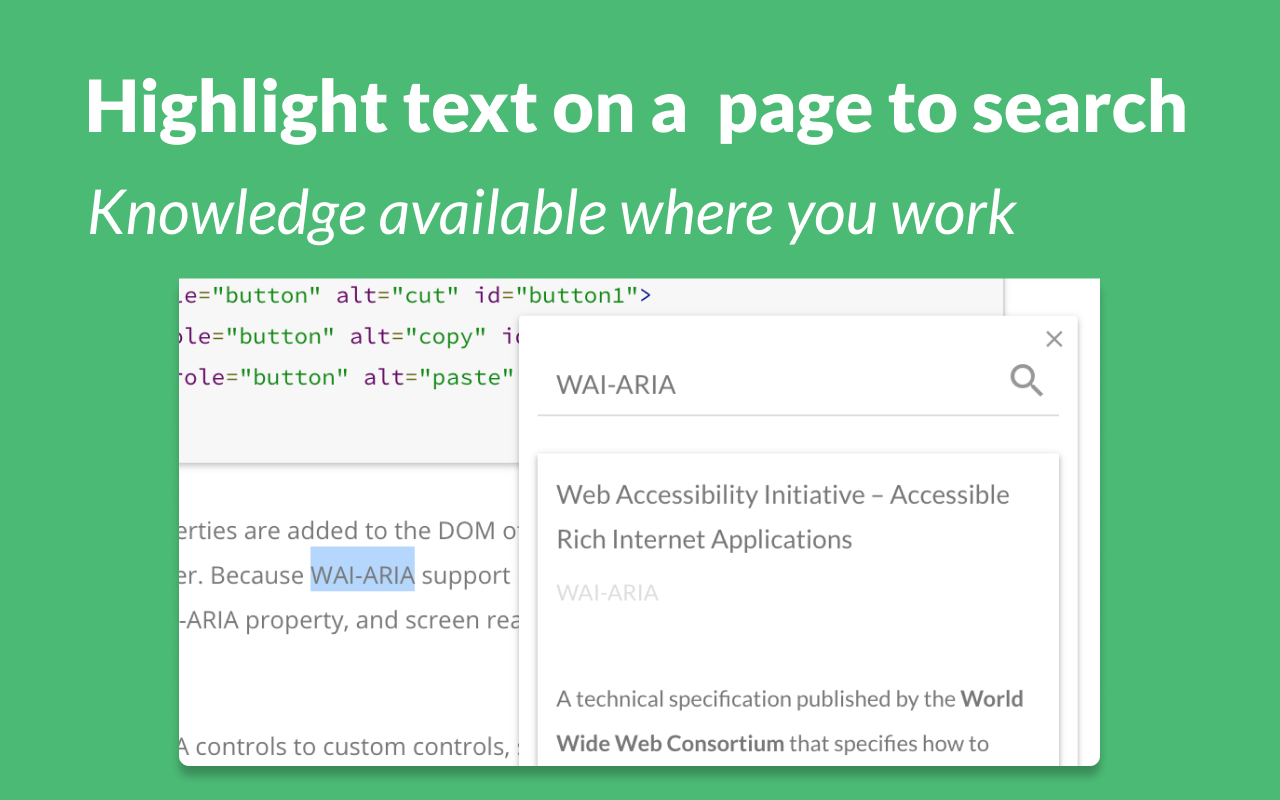Click the magnifier search icon in popup
This screenshot has height=800, width=1280.
click(1026, 380)
